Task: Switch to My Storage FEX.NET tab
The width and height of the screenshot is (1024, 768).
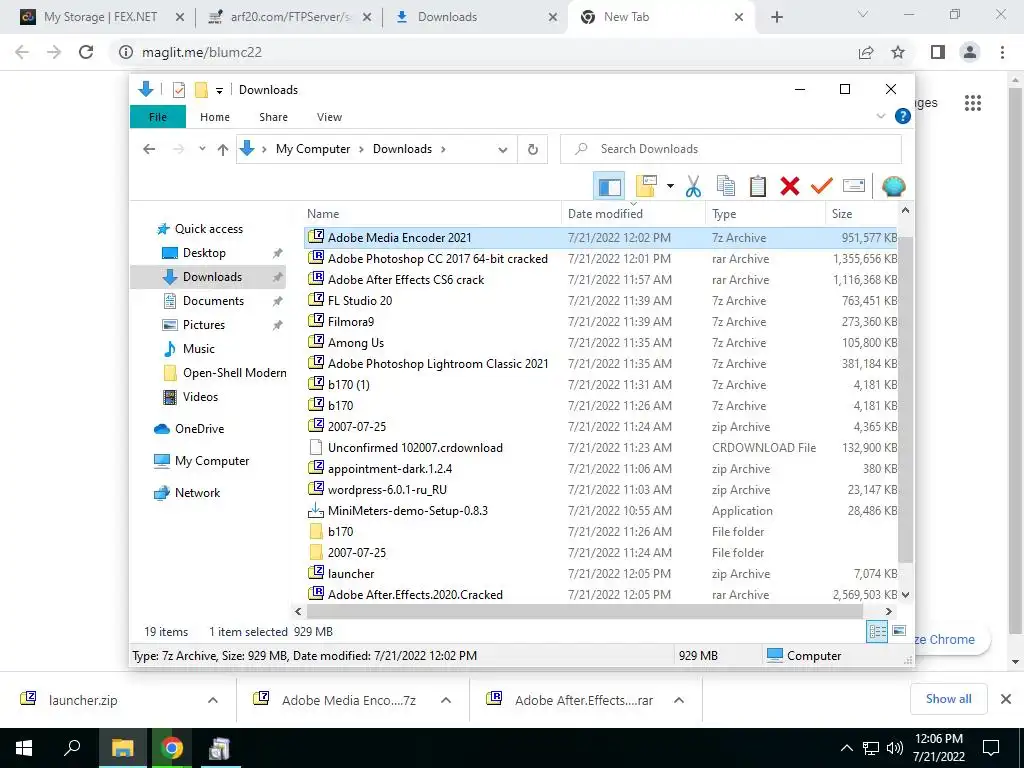Action: click(100, 17)
